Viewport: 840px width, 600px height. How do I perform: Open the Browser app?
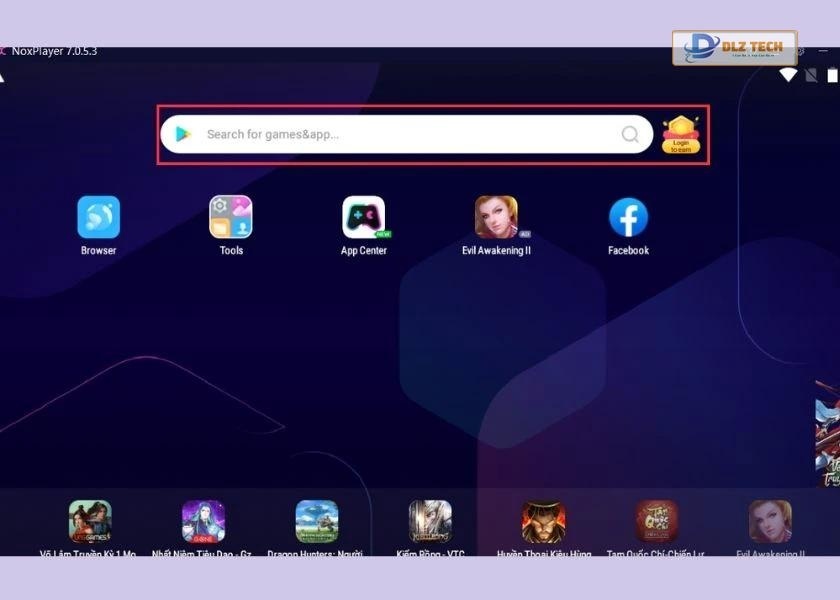pos(98,217)
